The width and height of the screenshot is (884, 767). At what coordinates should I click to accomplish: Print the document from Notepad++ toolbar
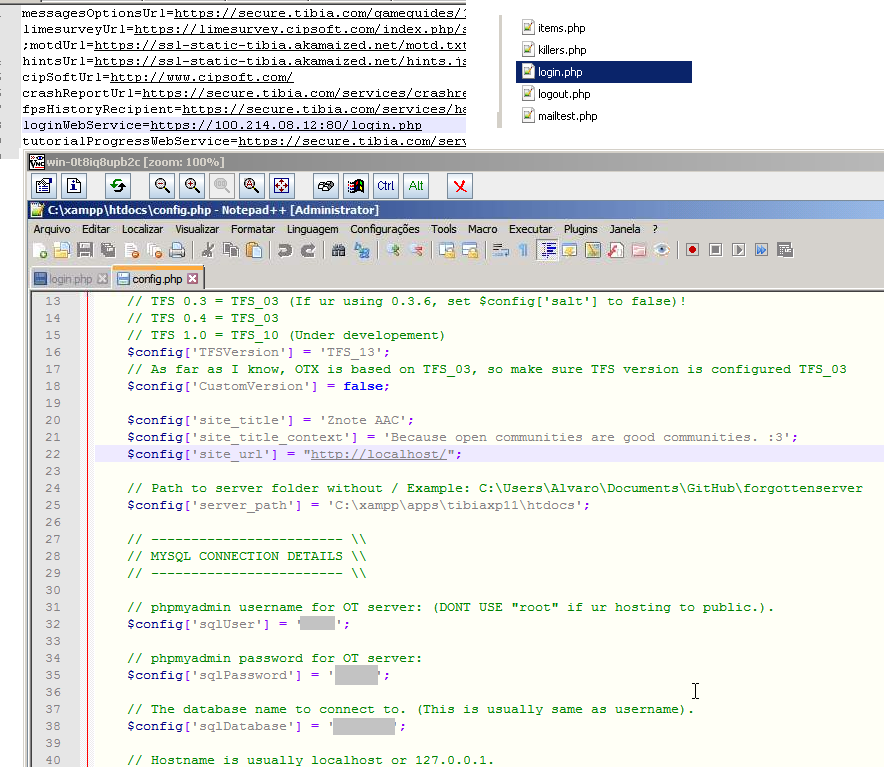click(x=177, y=250)
